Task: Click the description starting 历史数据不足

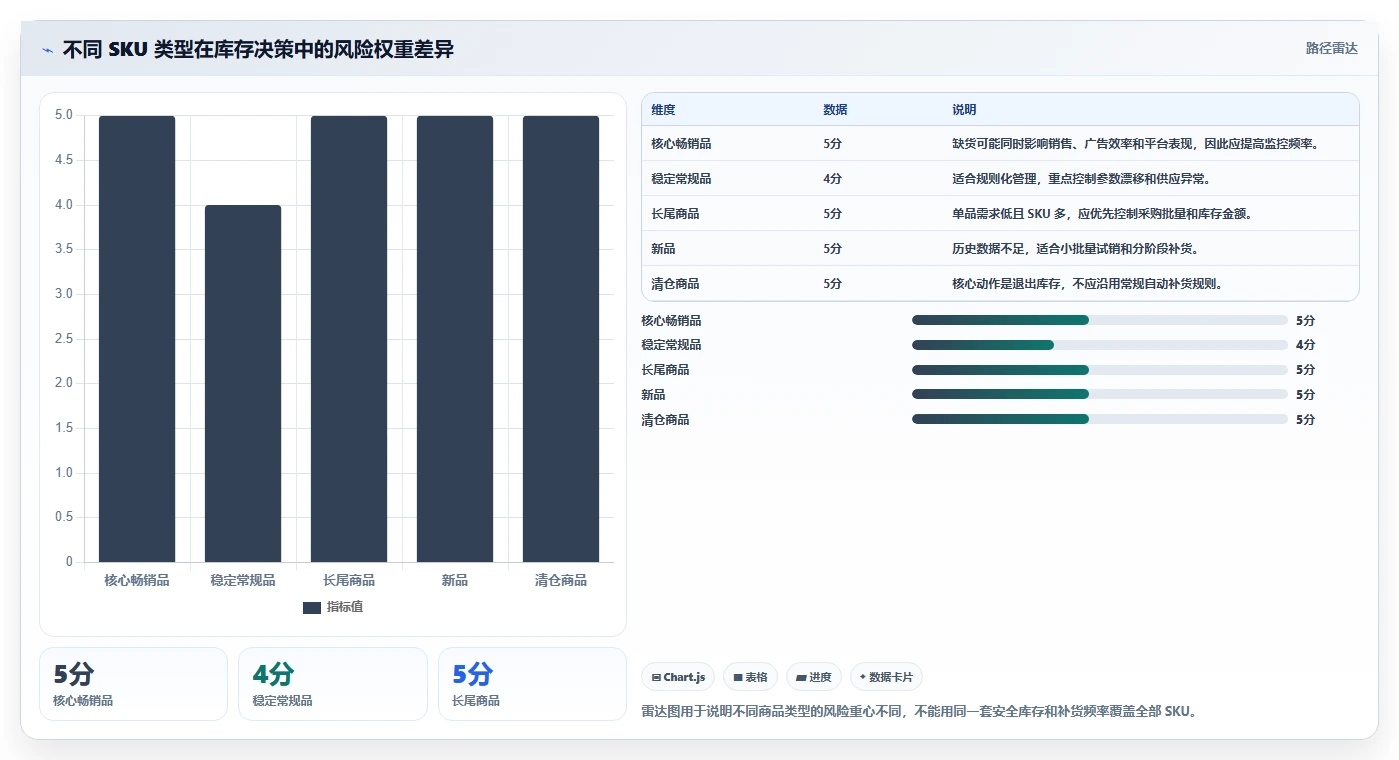Action: (x=1075, y=249)
